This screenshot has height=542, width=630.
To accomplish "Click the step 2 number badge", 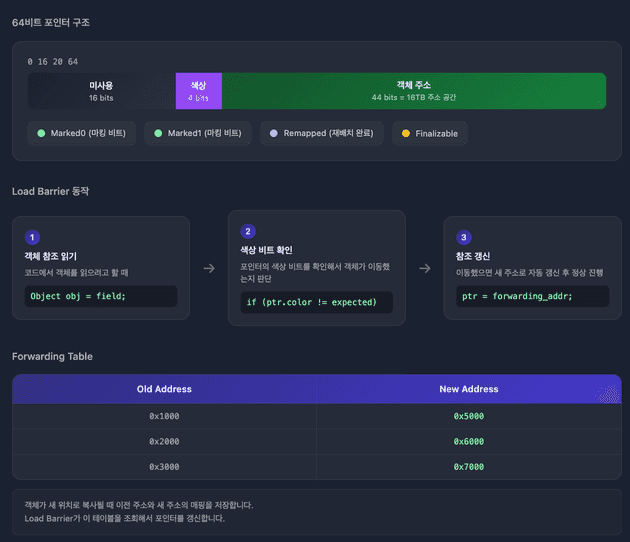I will 249,231.
